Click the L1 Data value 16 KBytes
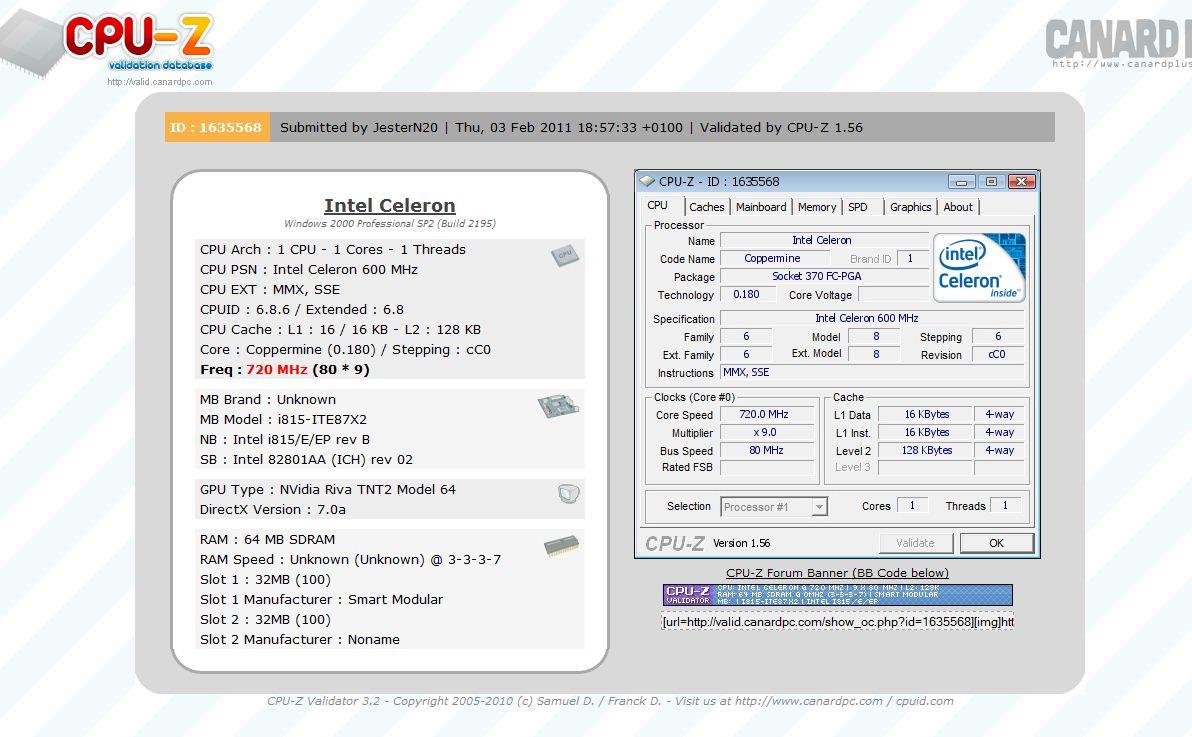 pos(926,415)
